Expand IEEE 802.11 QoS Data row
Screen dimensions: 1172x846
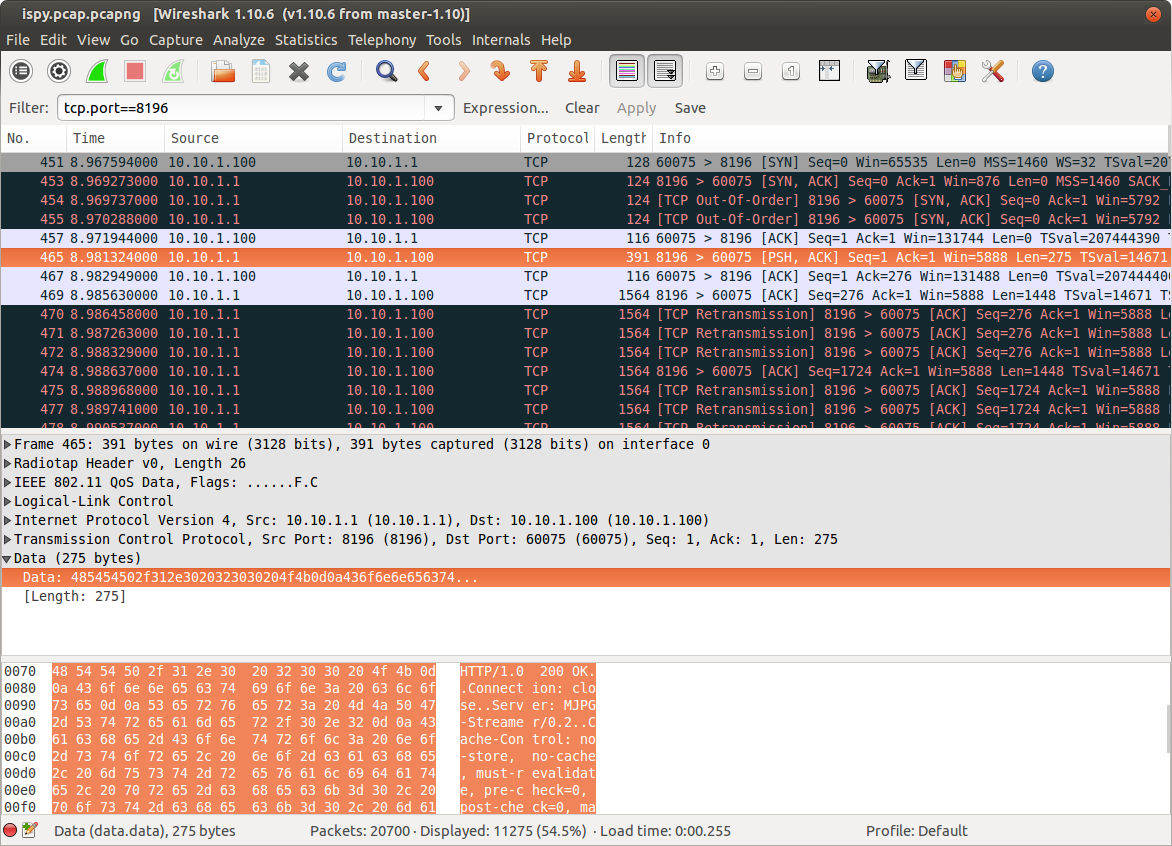click(7, 483)
